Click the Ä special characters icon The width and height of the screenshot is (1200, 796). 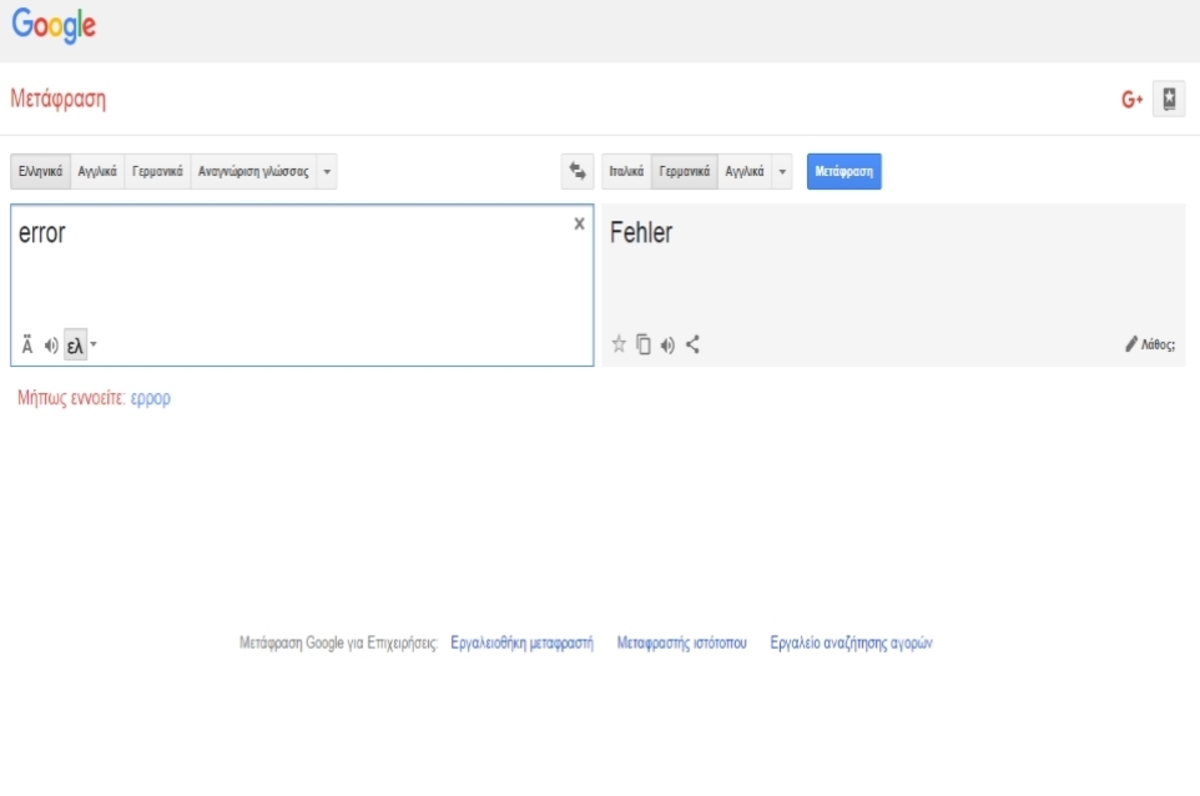point(28,346)
